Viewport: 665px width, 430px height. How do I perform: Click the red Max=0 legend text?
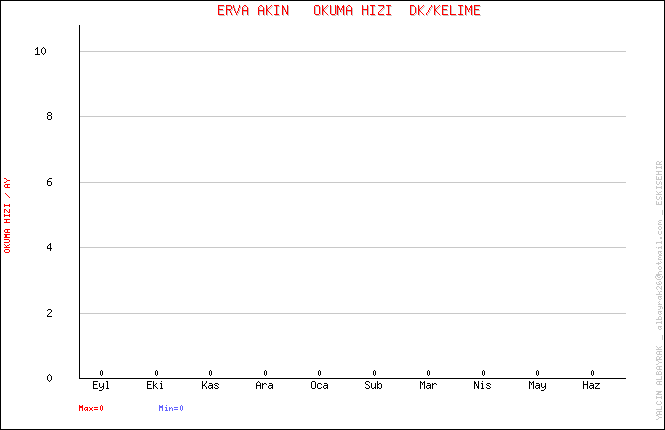[91, 408]
